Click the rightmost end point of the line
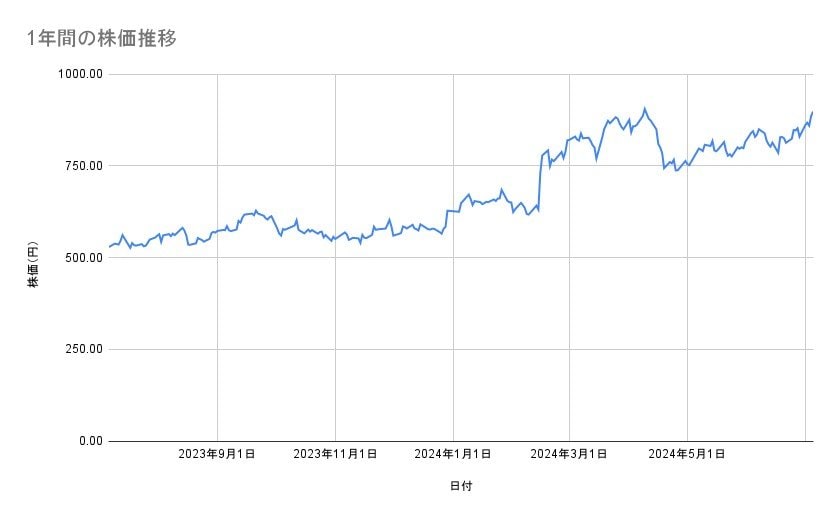Viewport: 839px width, 519px height. 812,112
